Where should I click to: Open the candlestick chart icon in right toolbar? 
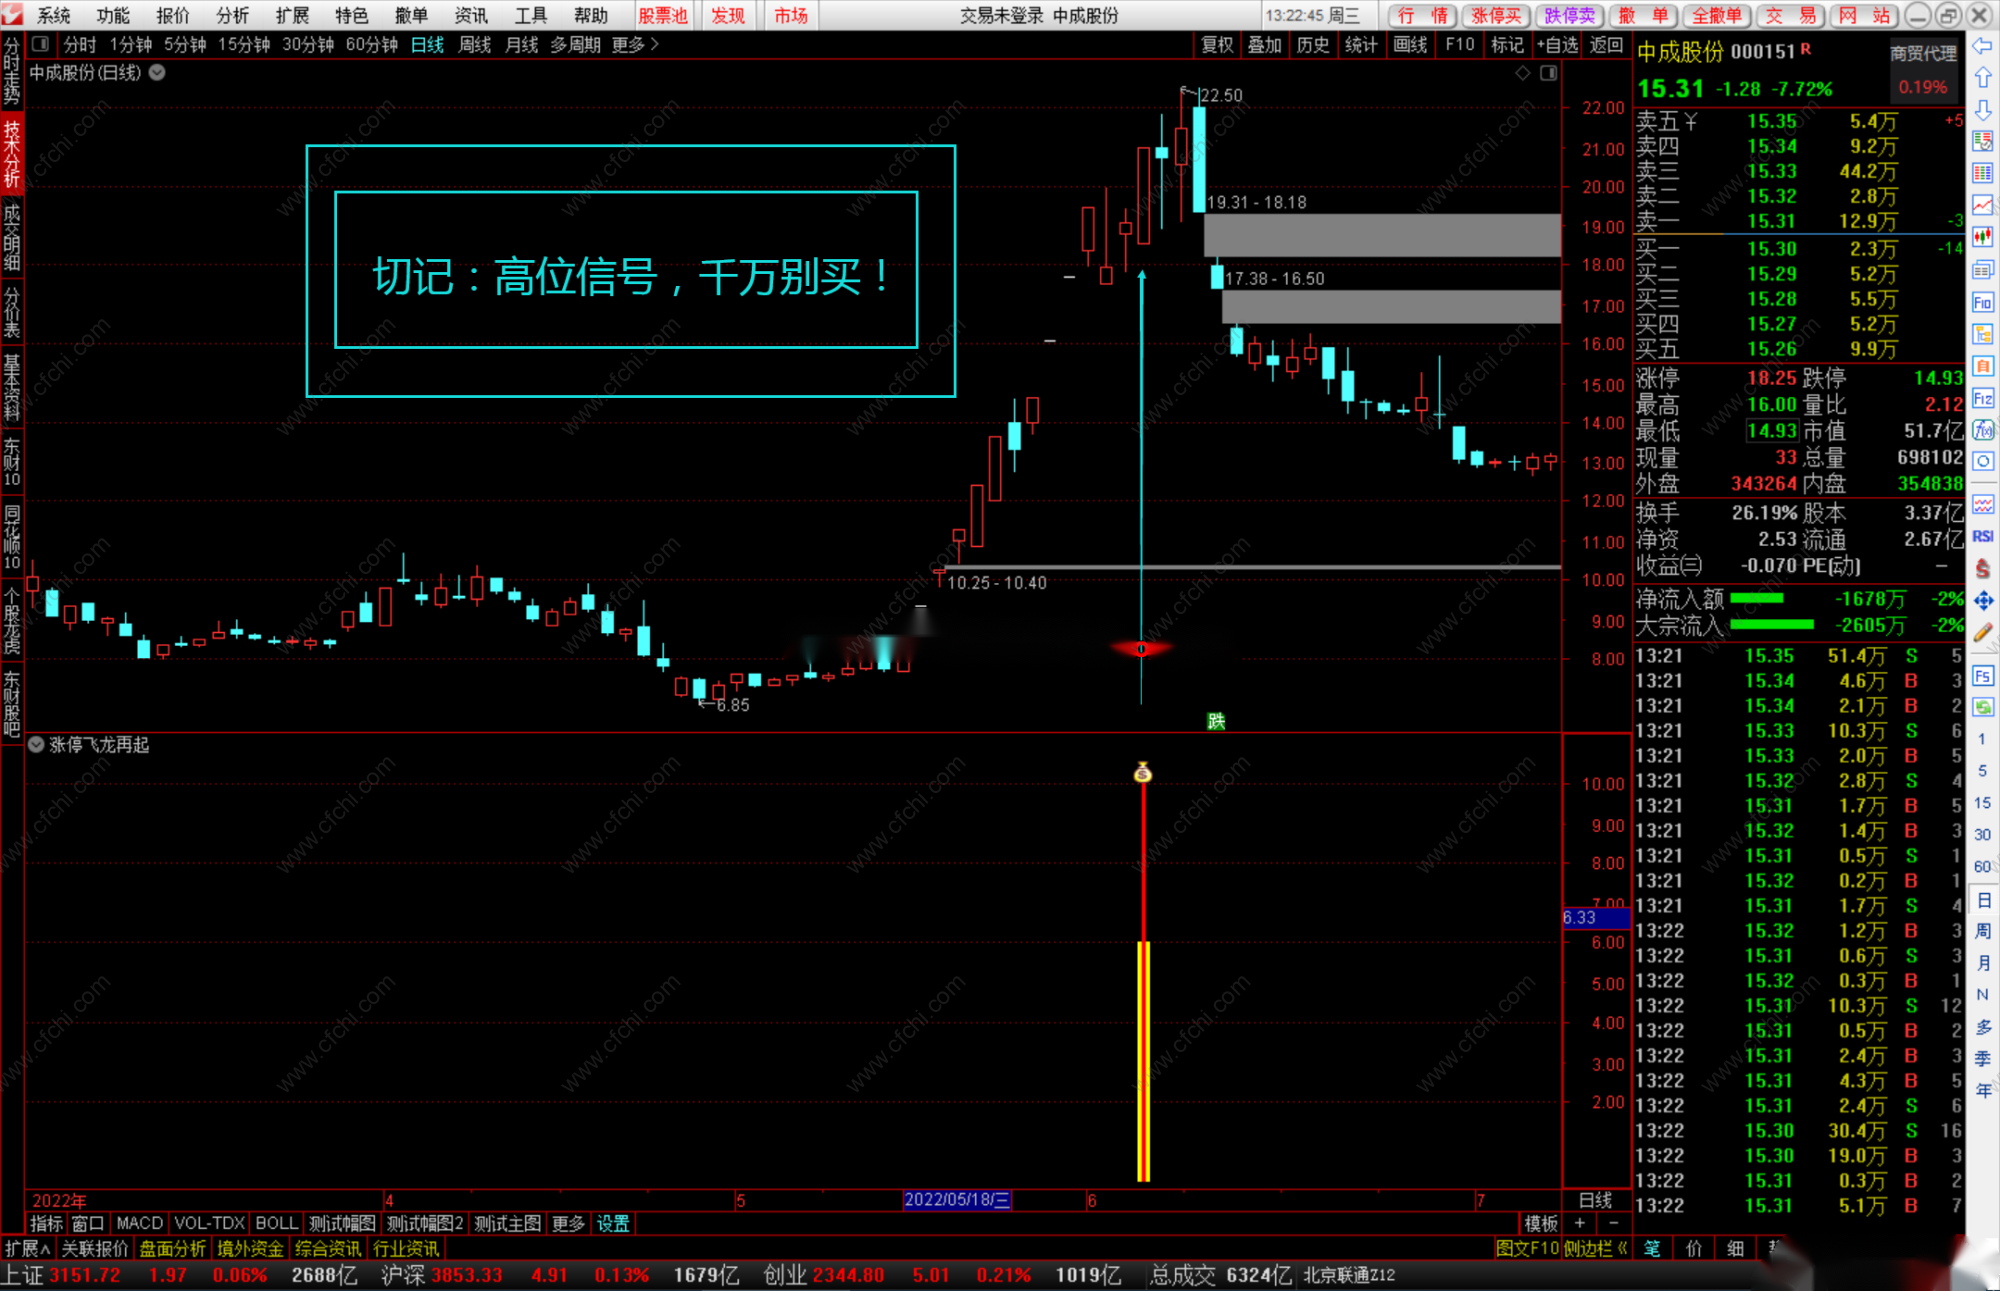[1982, 237]
